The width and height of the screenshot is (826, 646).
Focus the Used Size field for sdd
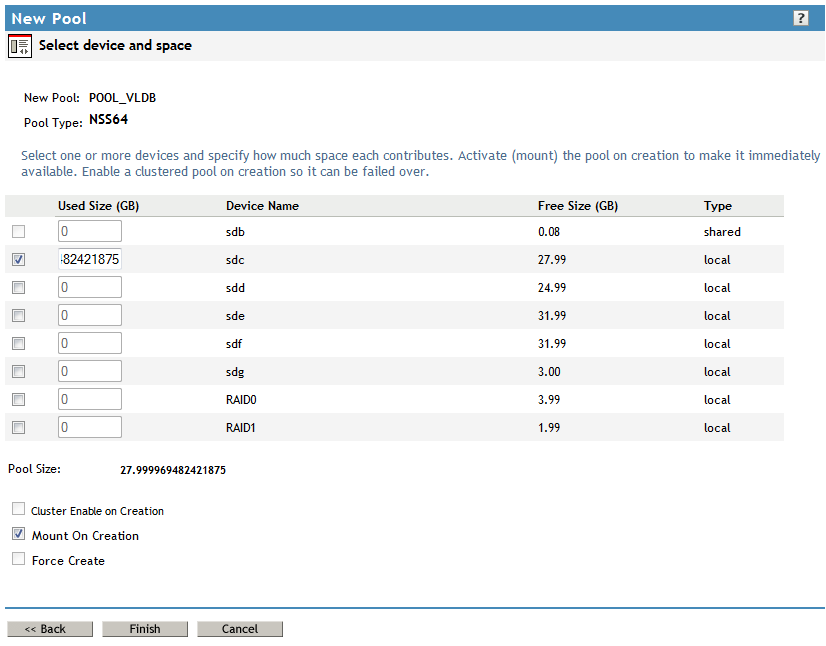coord(90,287)
